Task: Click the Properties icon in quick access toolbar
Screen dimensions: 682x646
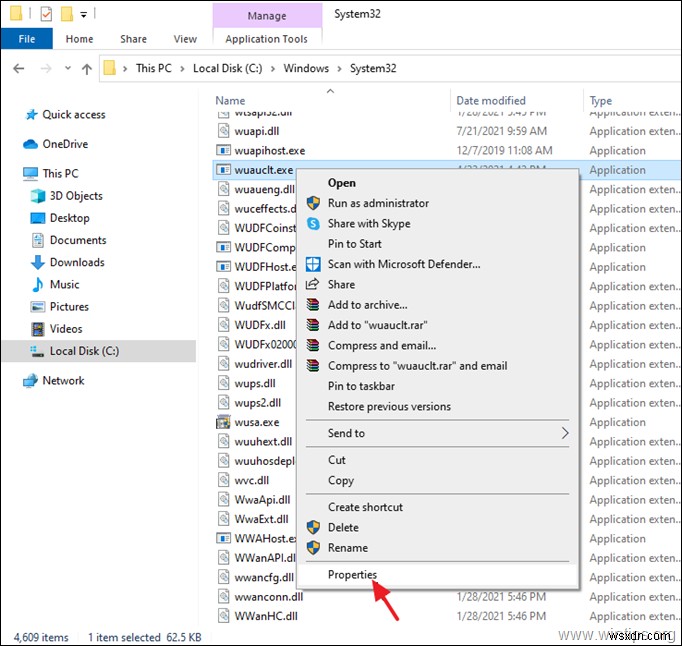Action: pyautogui.click(x=46, y=14)
